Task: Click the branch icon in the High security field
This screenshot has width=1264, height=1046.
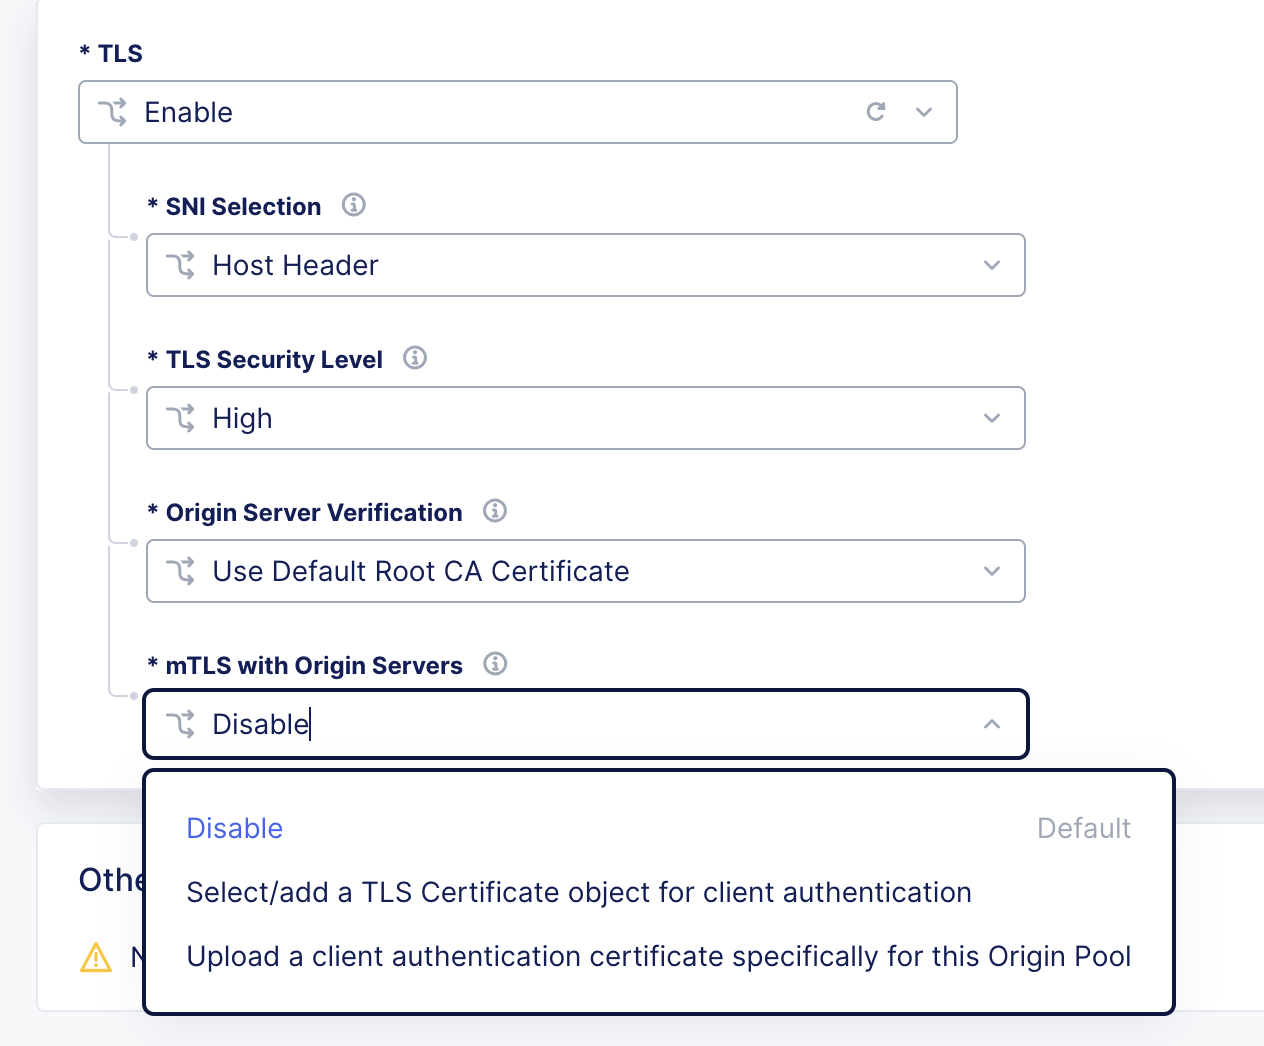Action: tap(181, 418)
